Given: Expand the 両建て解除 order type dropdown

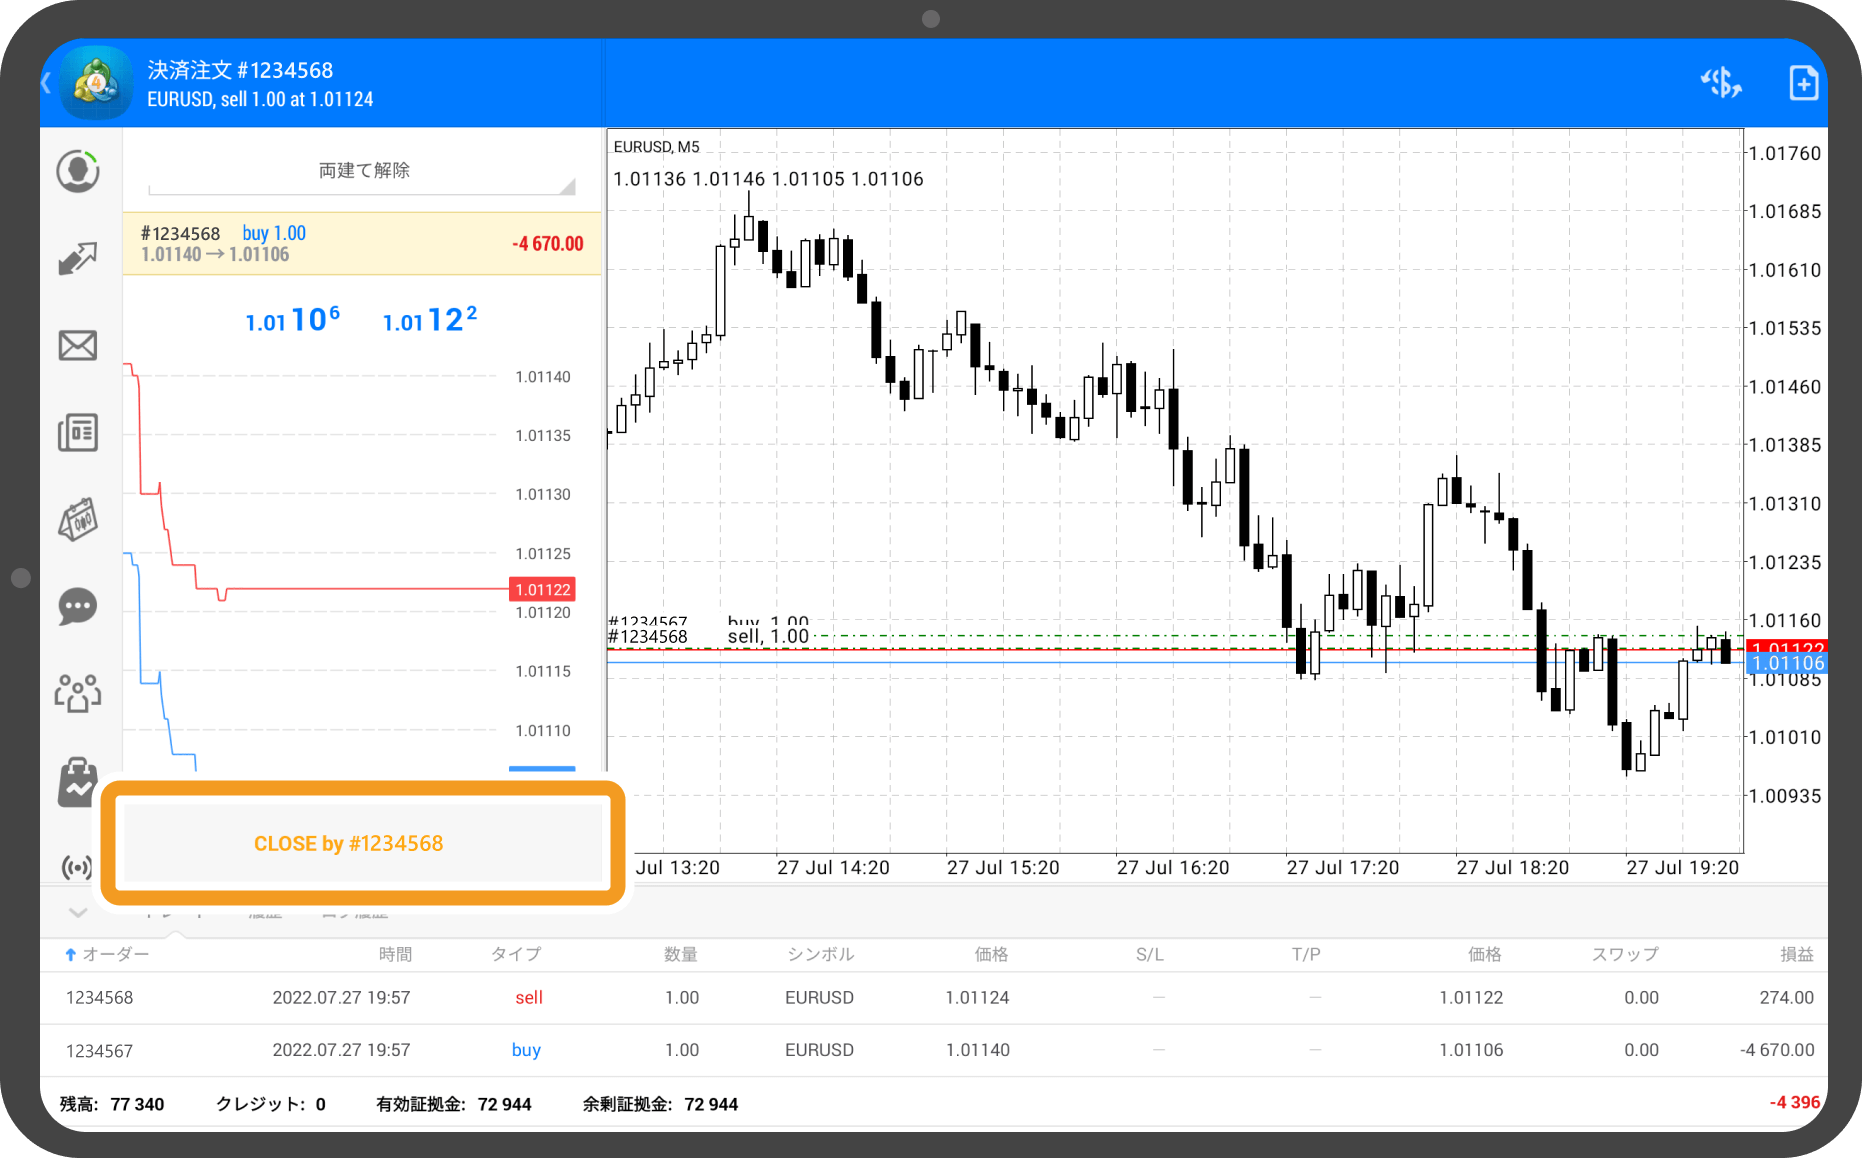Looking at the screenshot, I should tap(363, 172).
